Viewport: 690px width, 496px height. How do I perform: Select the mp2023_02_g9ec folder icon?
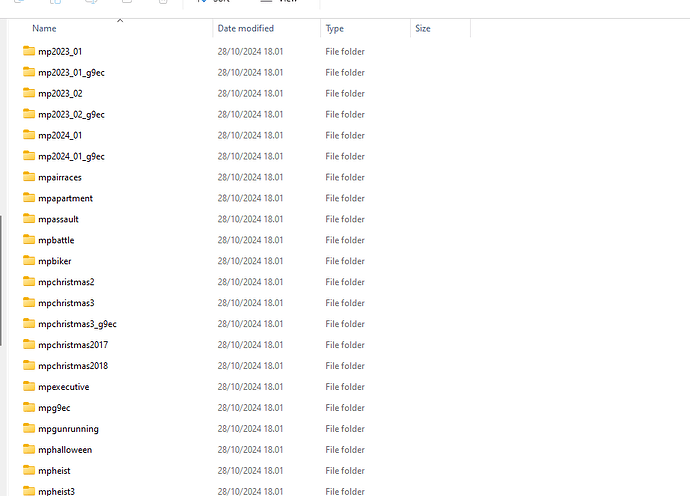(29, 114)
